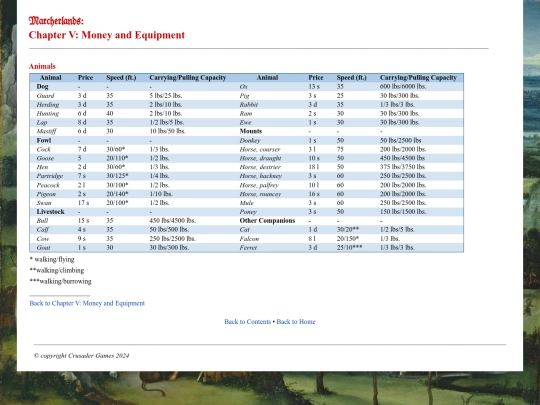The width and height of the screenshot is (540, 405).
Task: Click the **walking/climbing footnote
Action: pyautogui.click(x=57, y=270)
